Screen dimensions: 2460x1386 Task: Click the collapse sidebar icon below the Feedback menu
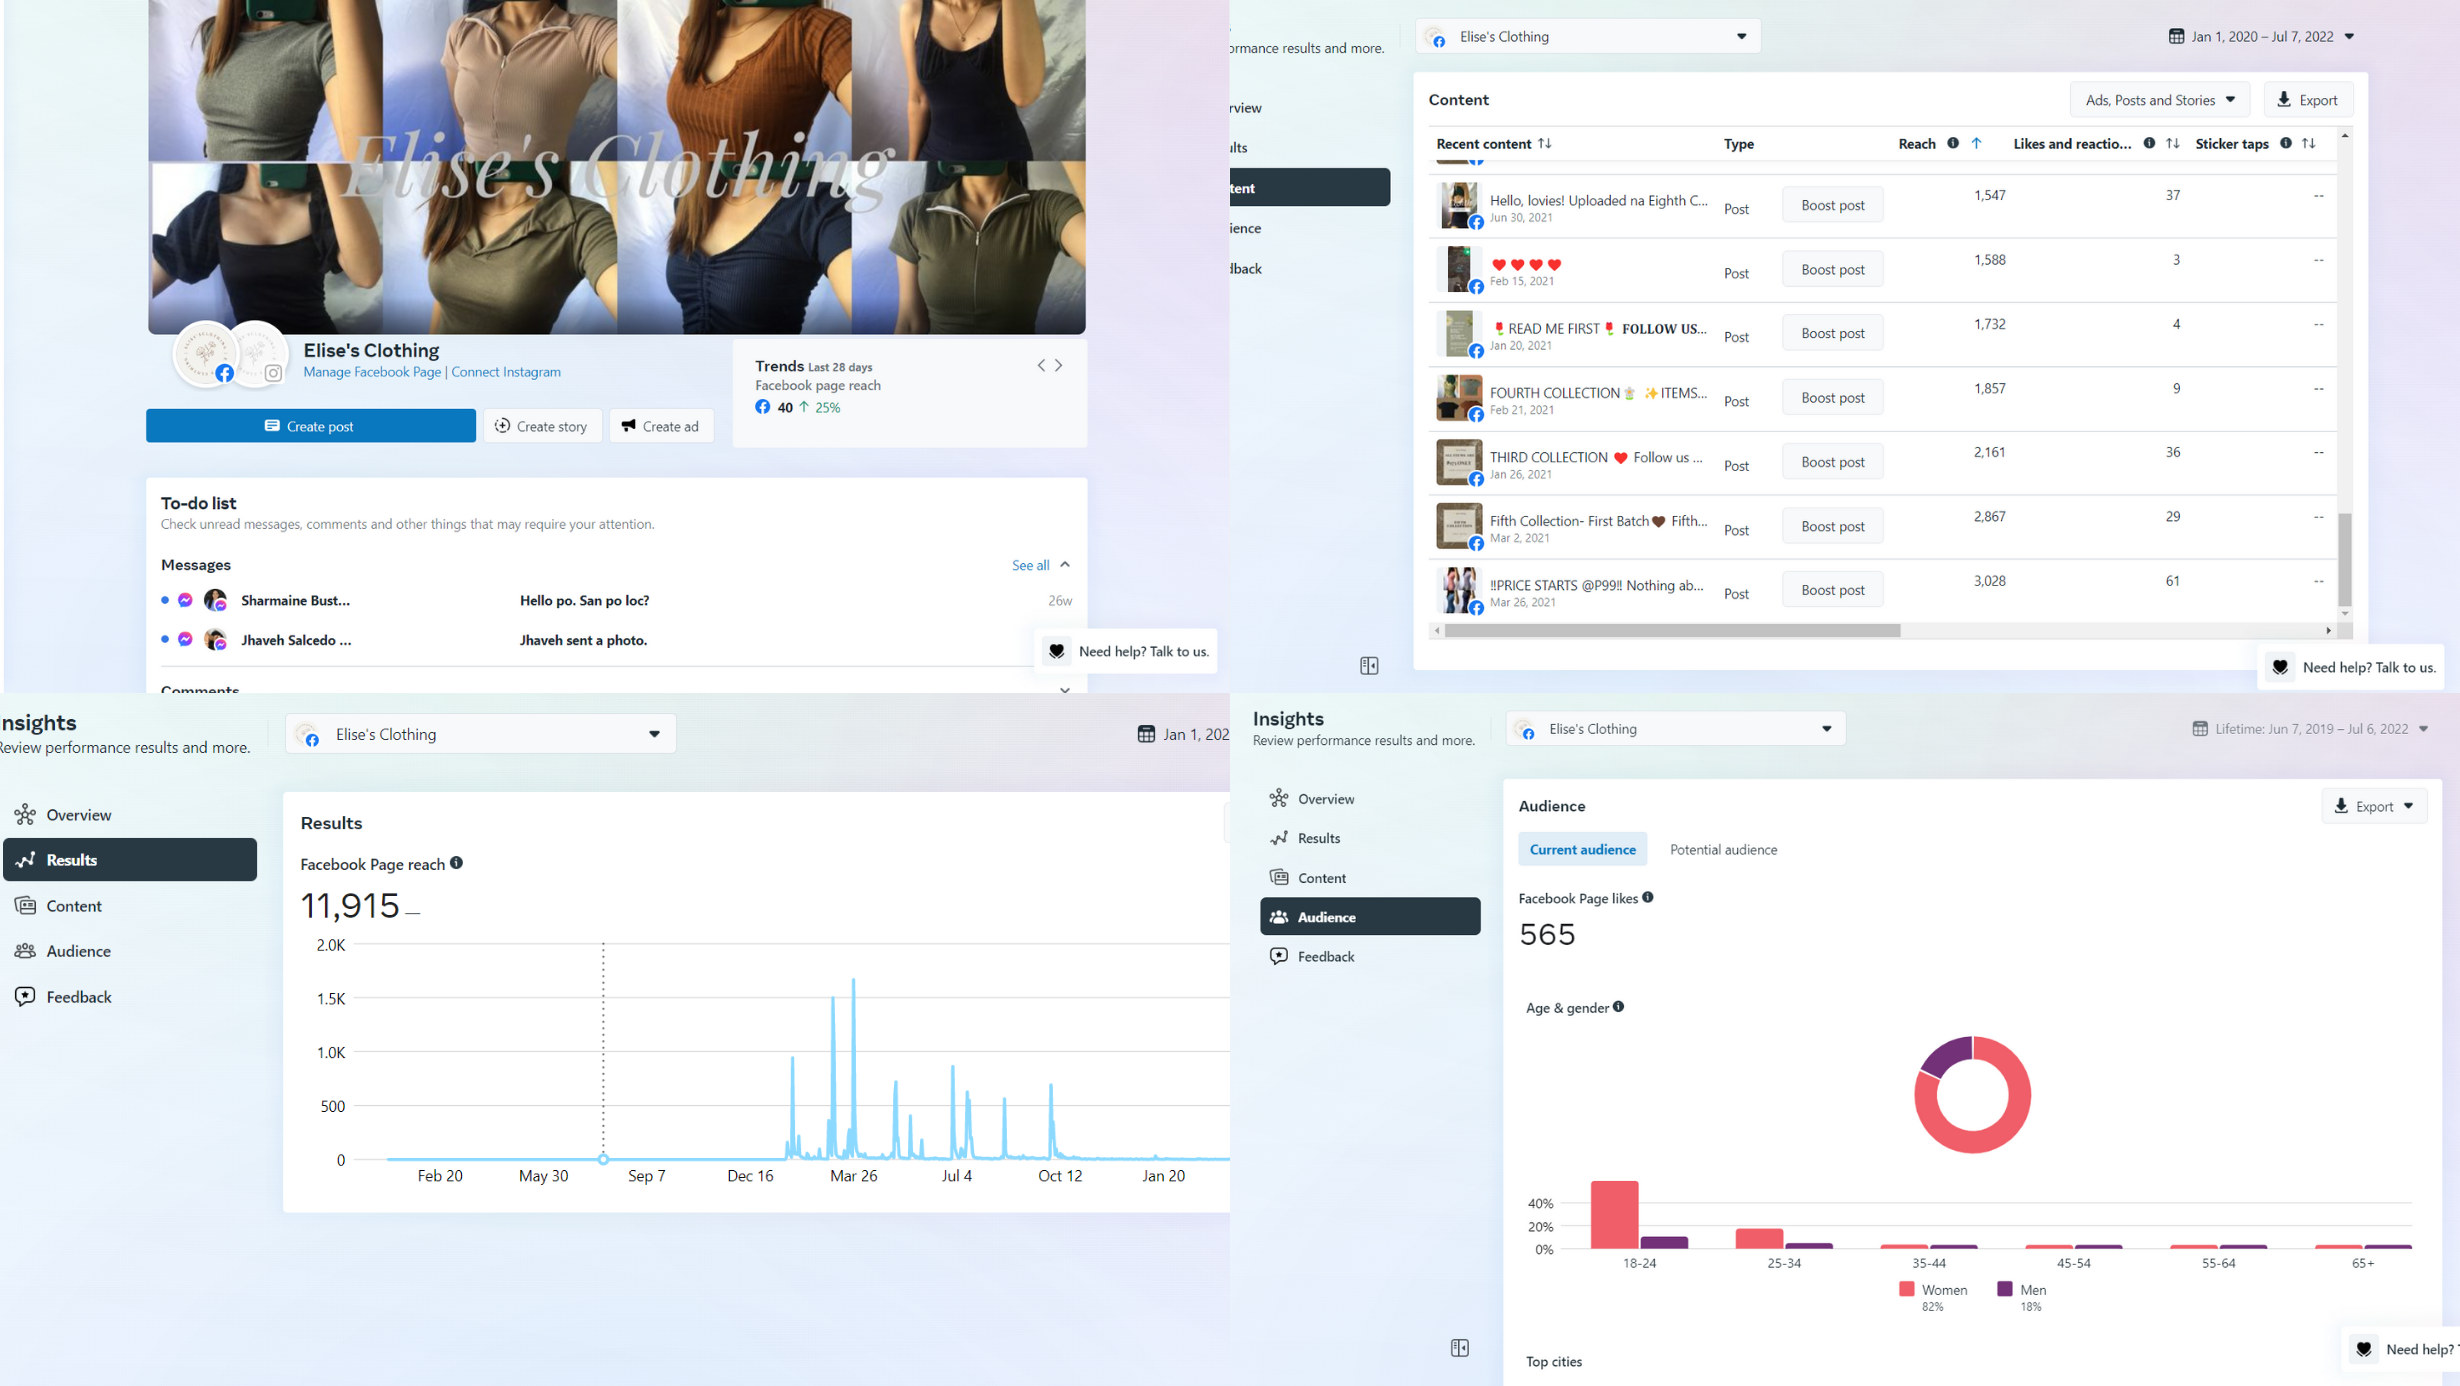tap(1459, 1348)
